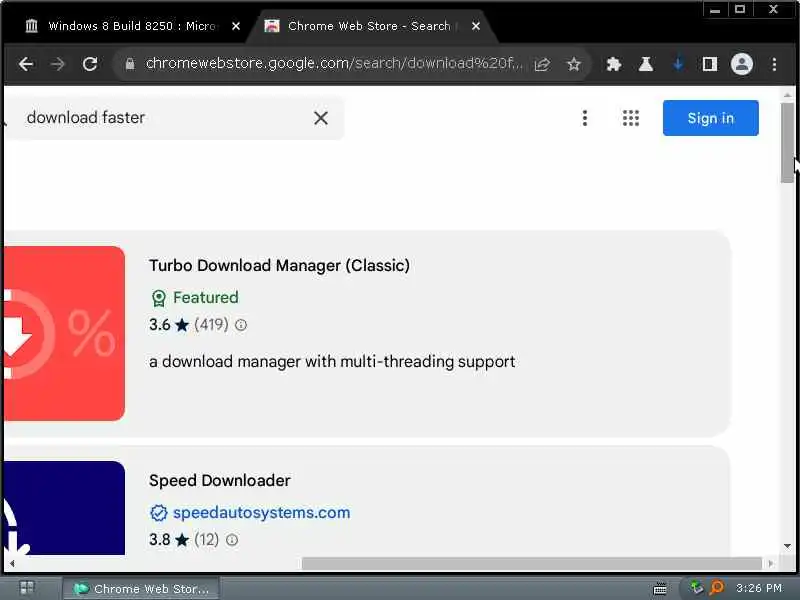Click the vertical scrollbar up arrow
Image resolution: width=800 pixels, height=600 pixels.
click(x=787, y=95)
